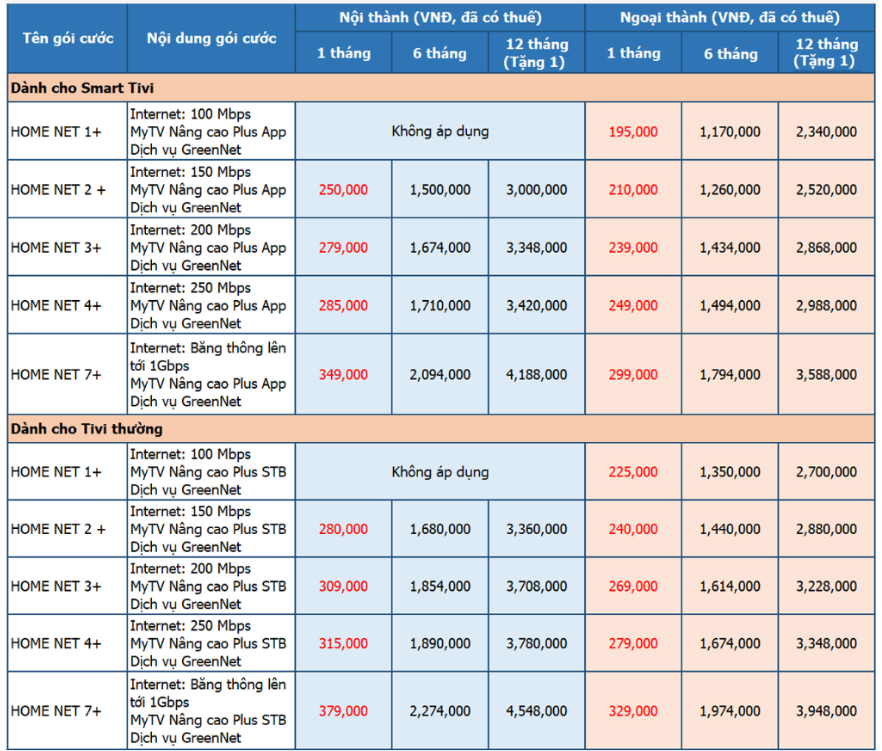882x751 pixels.
Task: Select the 3,780,000 price cell
Action: pos(537,644)
